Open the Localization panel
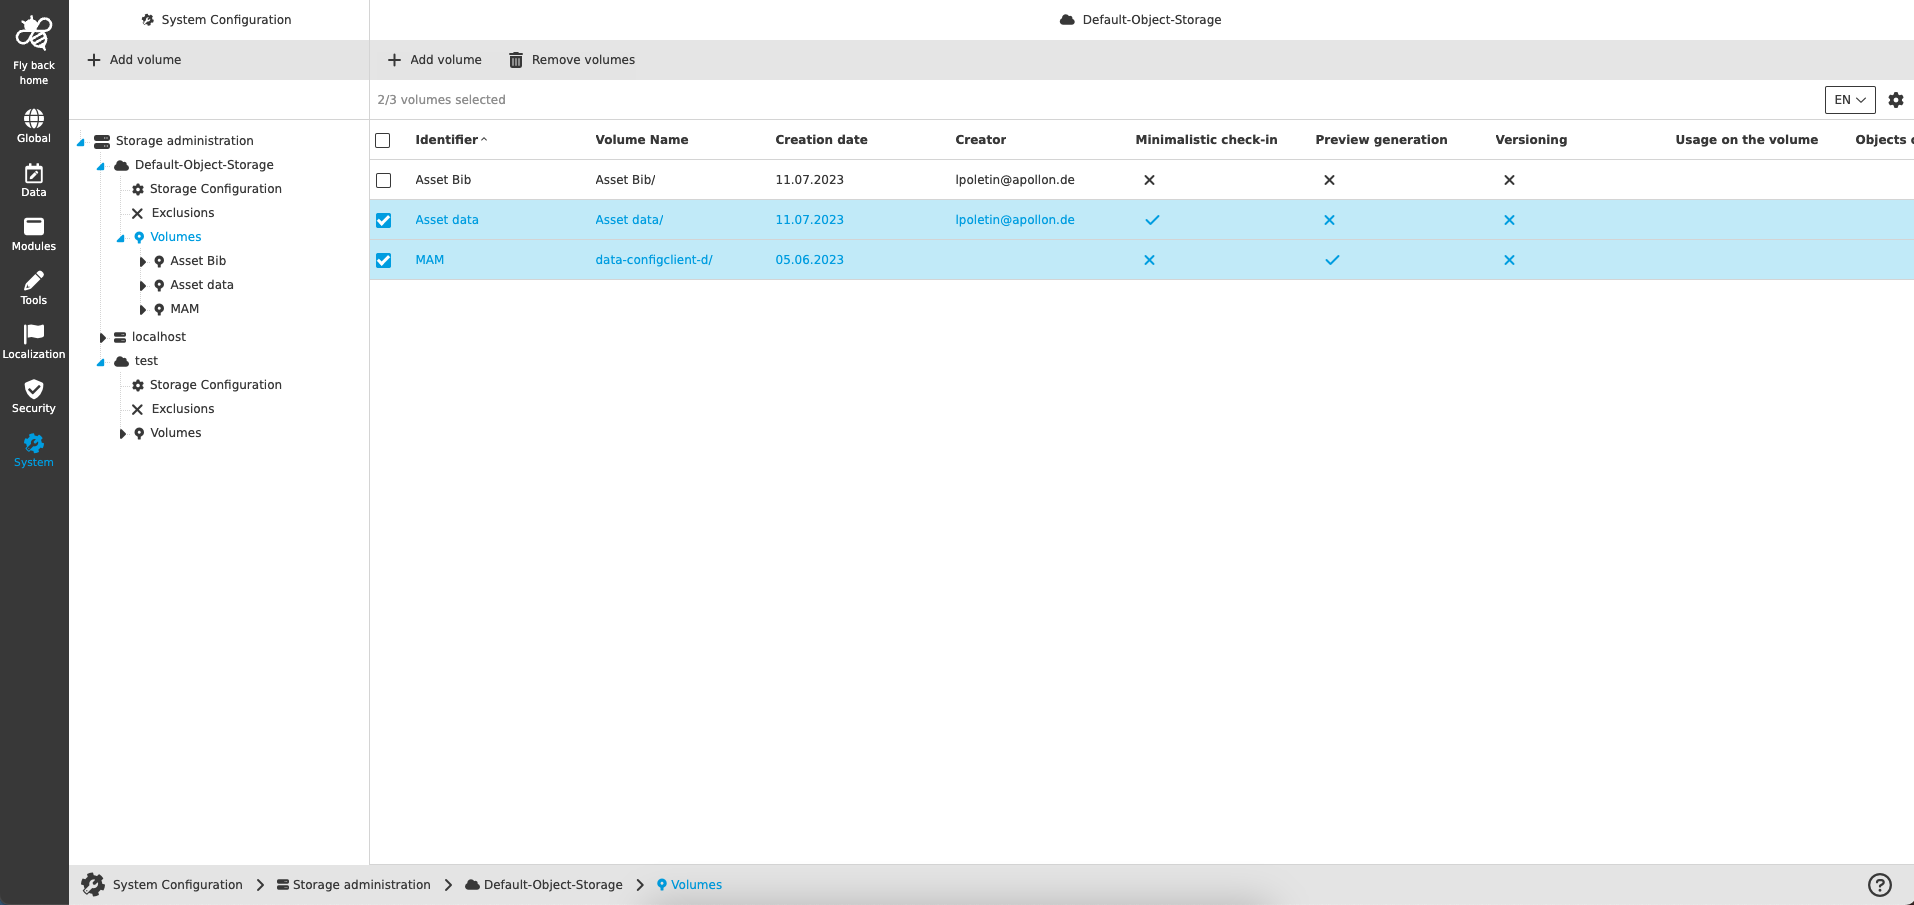Image resolution: width=1914 pixels, height=905 pixels. pyautogui.click(x=33, y=339)
